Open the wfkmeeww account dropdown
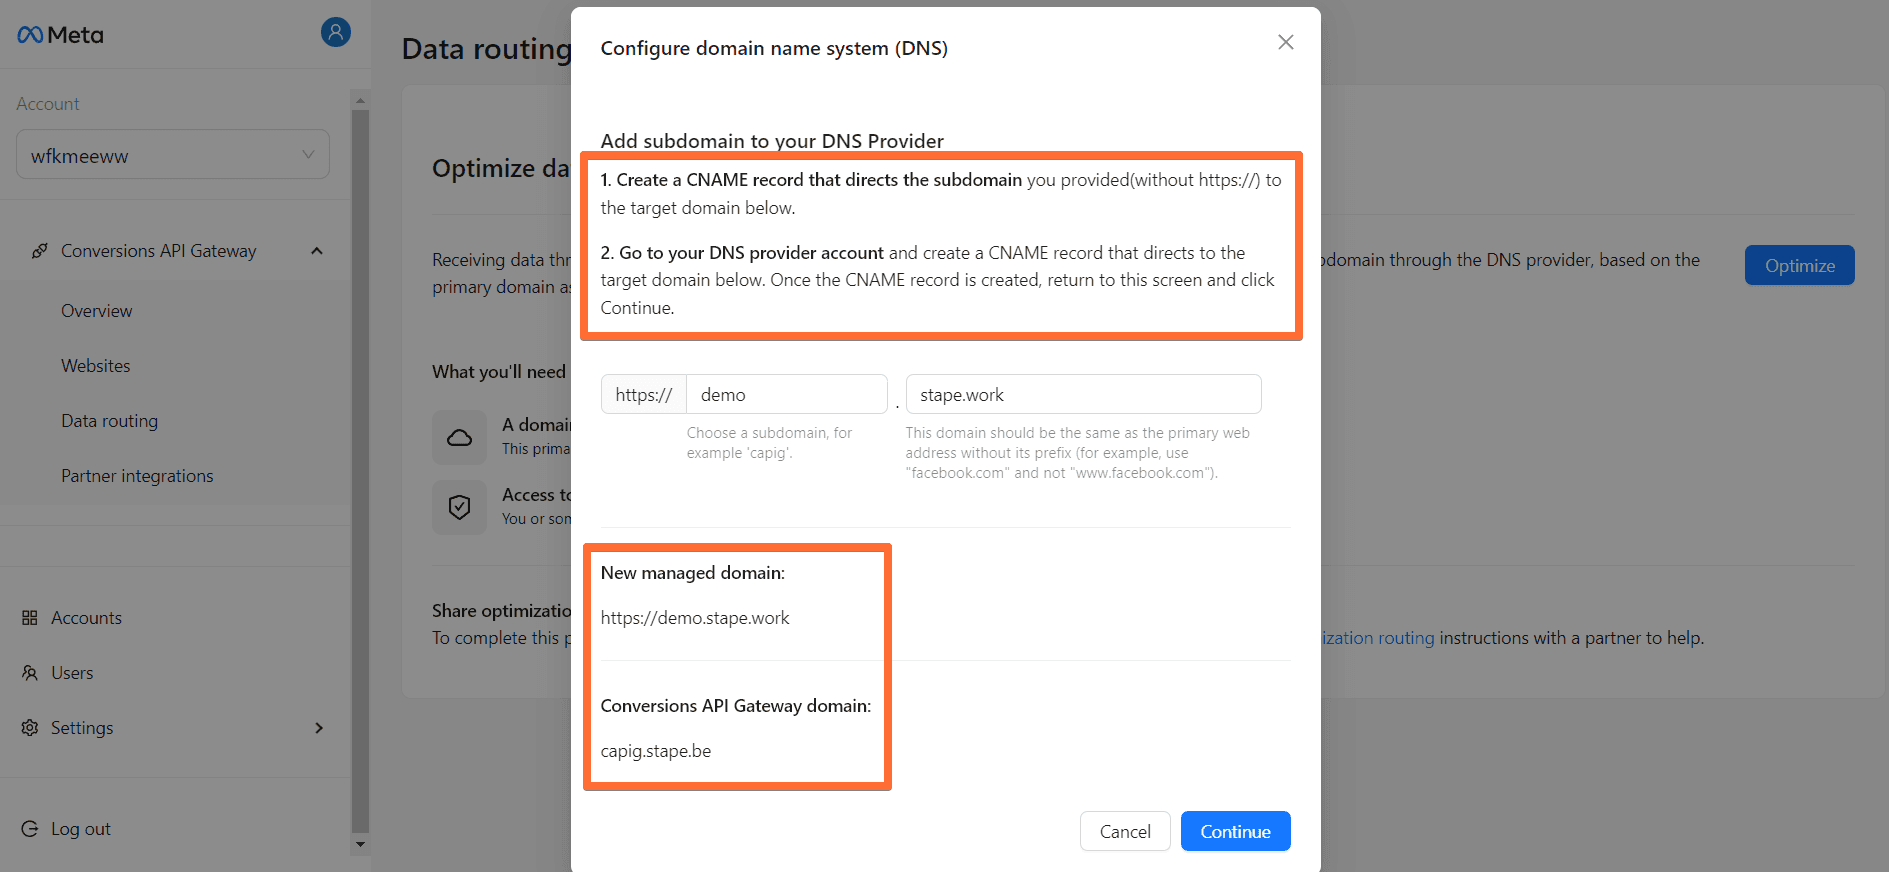This screenshot has height=872, width=1889. (x=173, y=155)
